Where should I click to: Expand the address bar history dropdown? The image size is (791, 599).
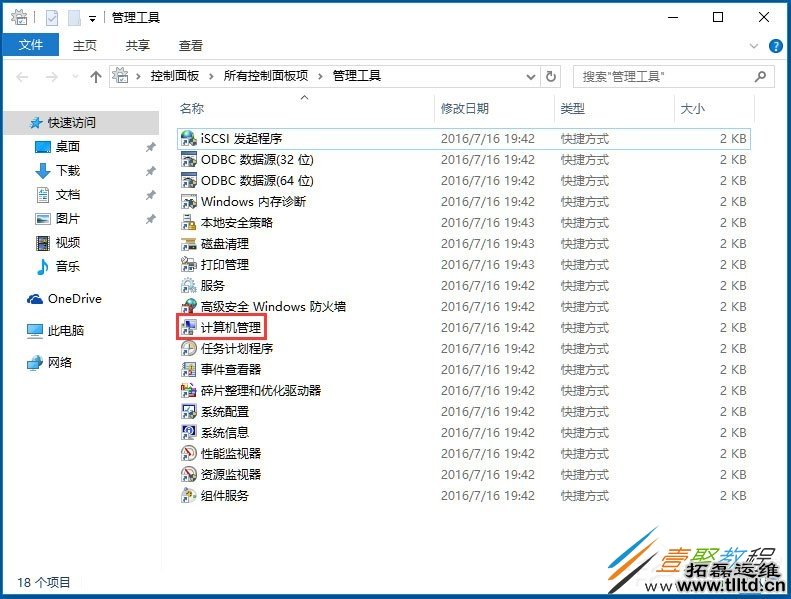[x=531, y=77]
